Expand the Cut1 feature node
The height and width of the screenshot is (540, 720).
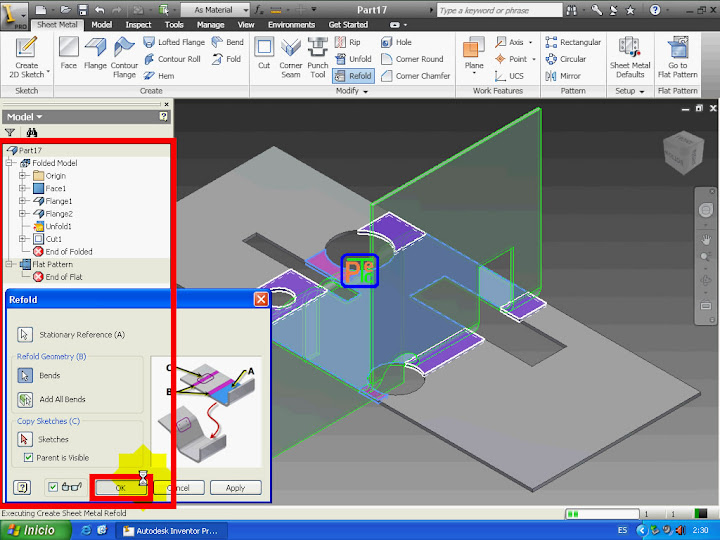click(22, 239)
